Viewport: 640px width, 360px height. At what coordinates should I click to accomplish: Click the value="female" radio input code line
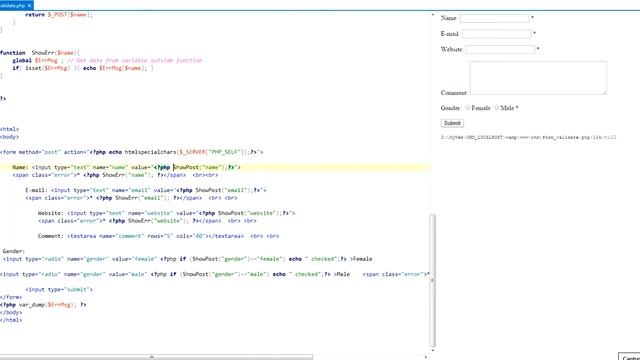tap(187, 259)
